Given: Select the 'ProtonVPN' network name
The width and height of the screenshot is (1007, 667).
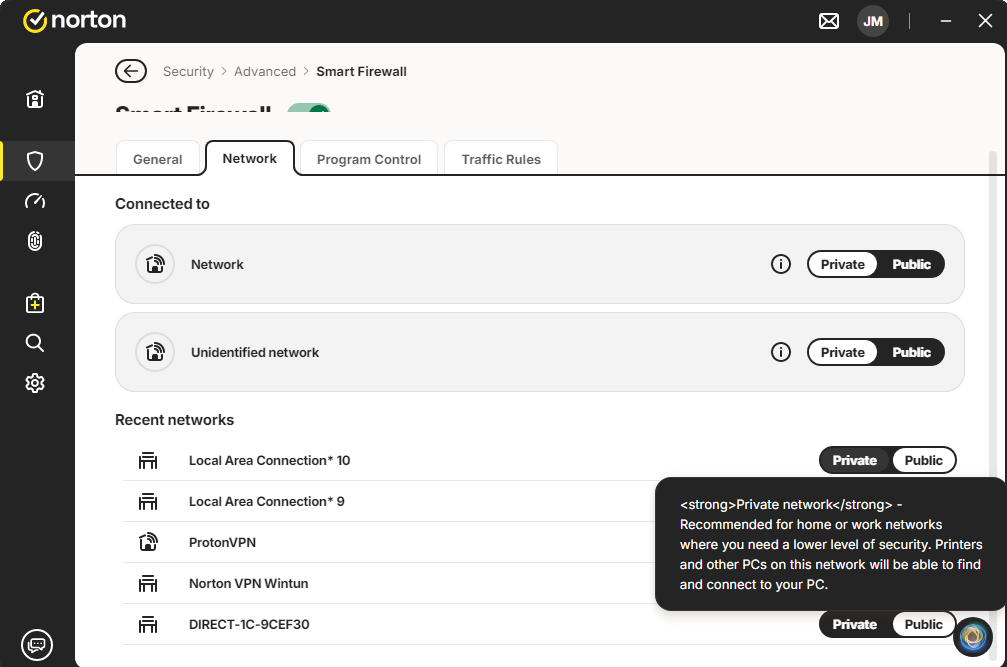Looking at the screenshot, I should click(222, 542).
